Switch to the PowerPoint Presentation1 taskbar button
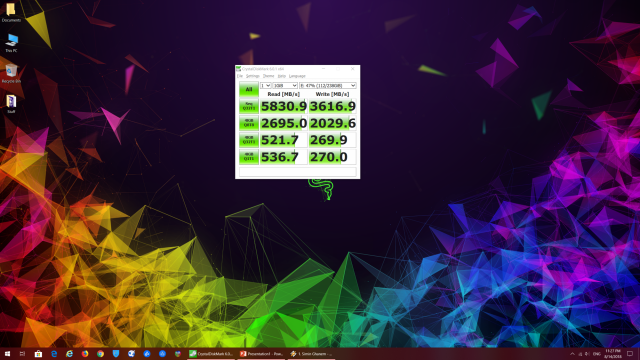Viewport: 640px width, 360px height. tap(262, 354)
